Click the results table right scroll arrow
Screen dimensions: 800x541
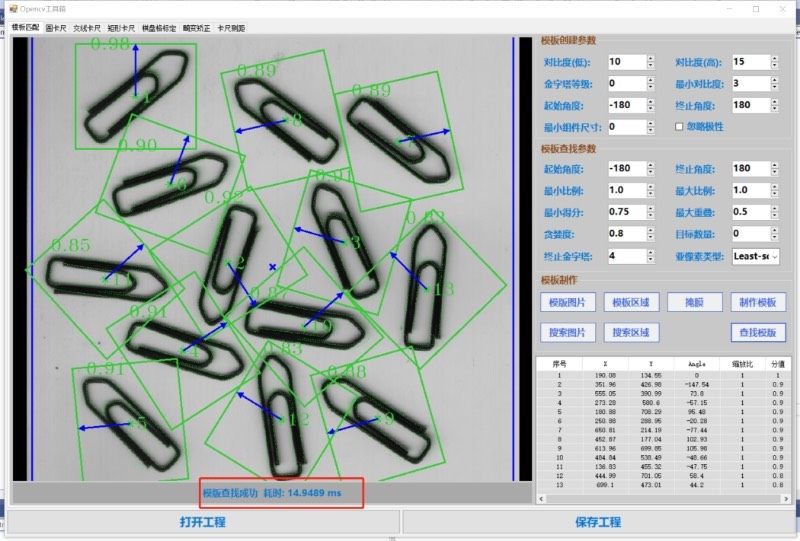[x=786, y=499]
